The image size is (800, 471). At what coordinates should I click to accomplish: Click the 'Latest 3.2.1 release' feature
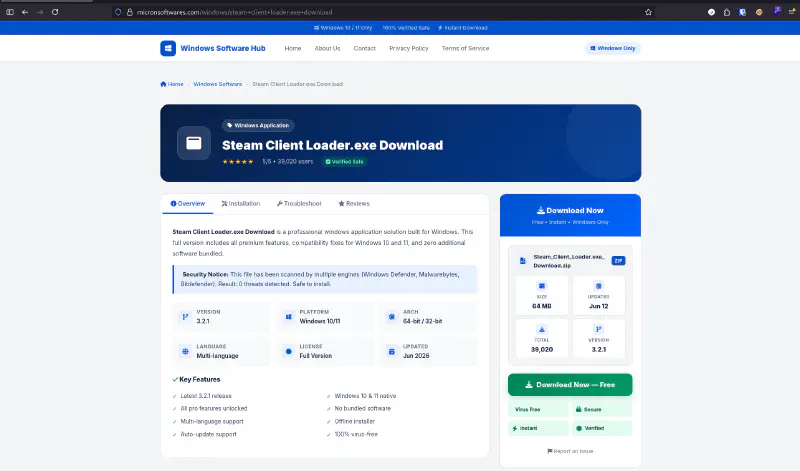(x=206, y=395)
